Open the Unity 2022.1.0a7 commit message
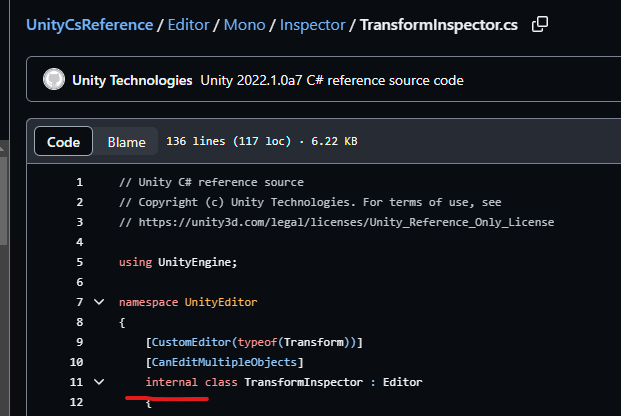Image resolution: width=621 pixels, height=416 pixels. pyautogui.click(x=332, y=80)
